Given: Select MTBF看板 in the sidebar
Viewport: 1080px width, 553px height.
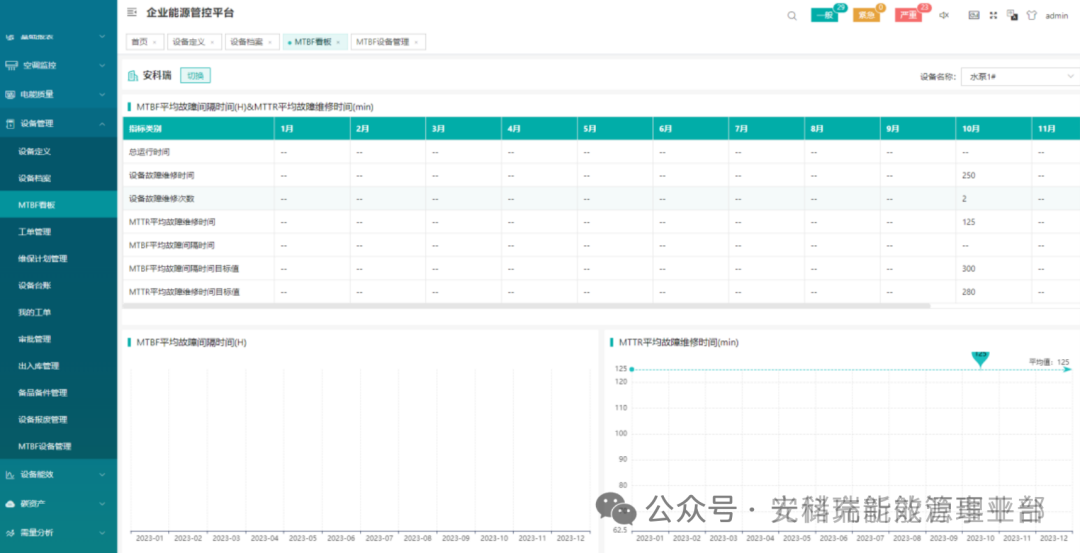Looking at the screenshot, I should (59, 205).
